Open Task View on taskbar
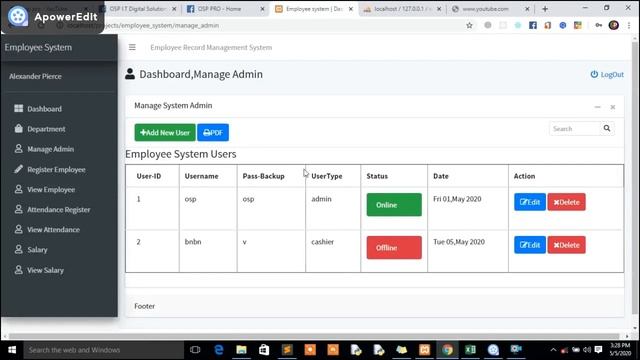Screen dimensions: 640x360 pos(195,350)
